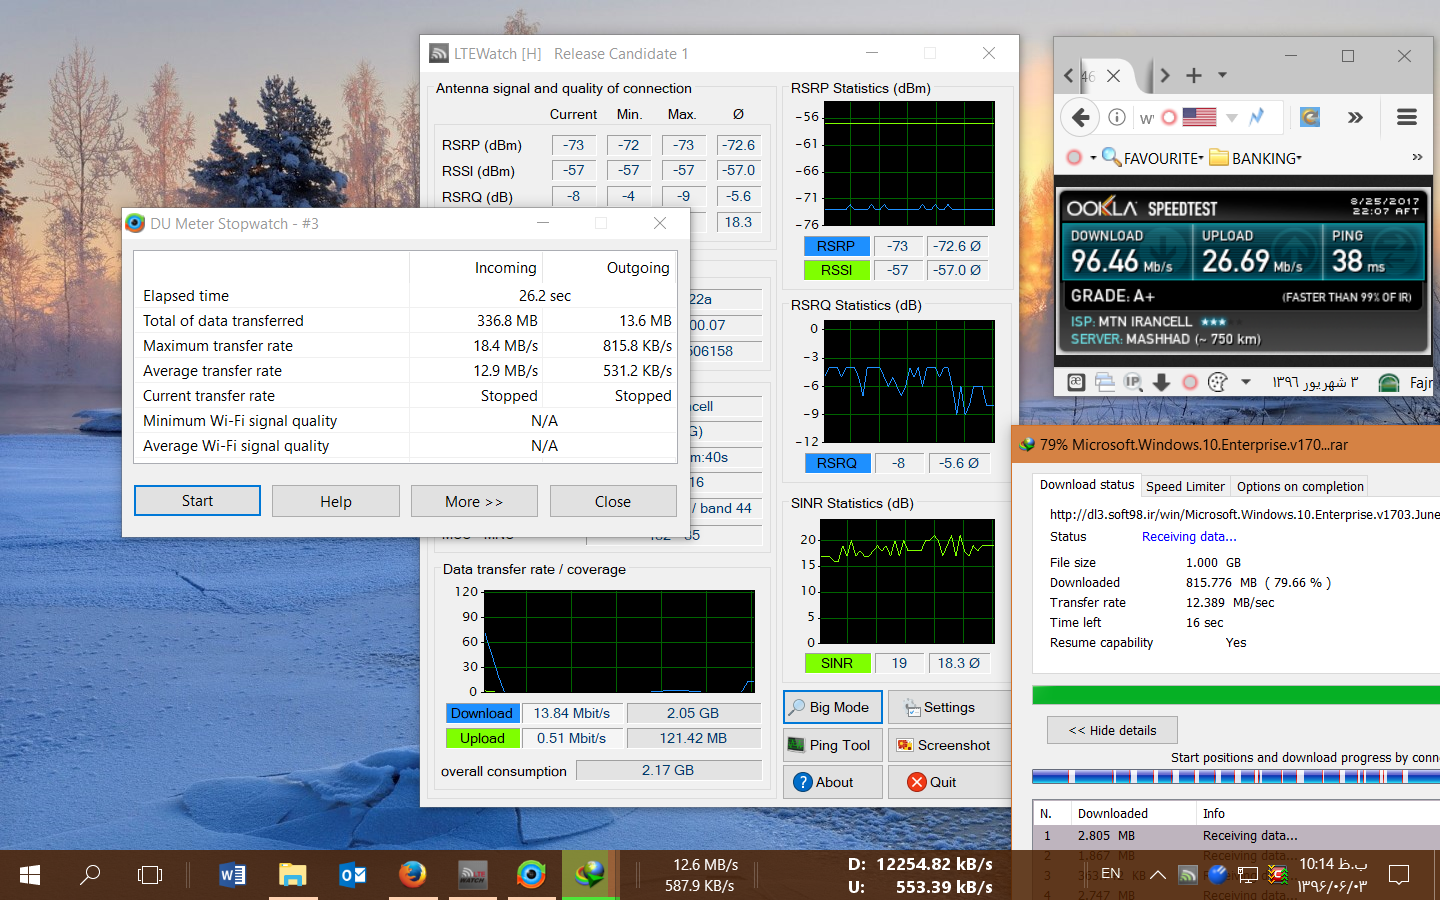Open site information icon in Firefox address bar
The width and height of the screenshot is (1440, 900).
point(1117,117)
